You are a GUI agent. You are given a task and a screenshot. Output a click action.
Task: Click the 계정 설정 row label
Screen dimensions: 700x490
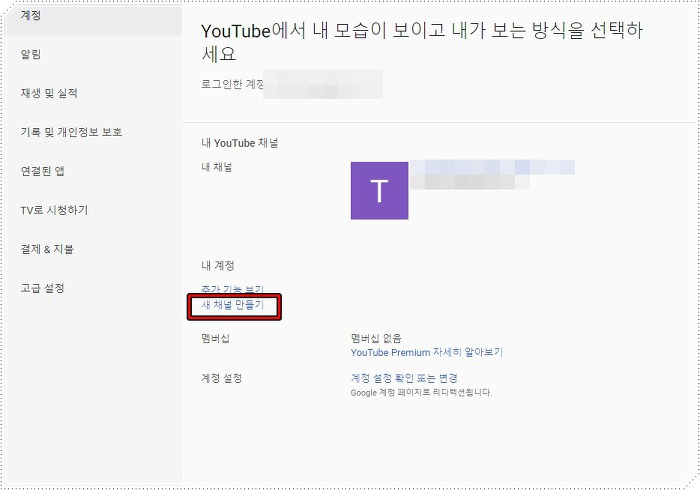[x=221, y=378]
